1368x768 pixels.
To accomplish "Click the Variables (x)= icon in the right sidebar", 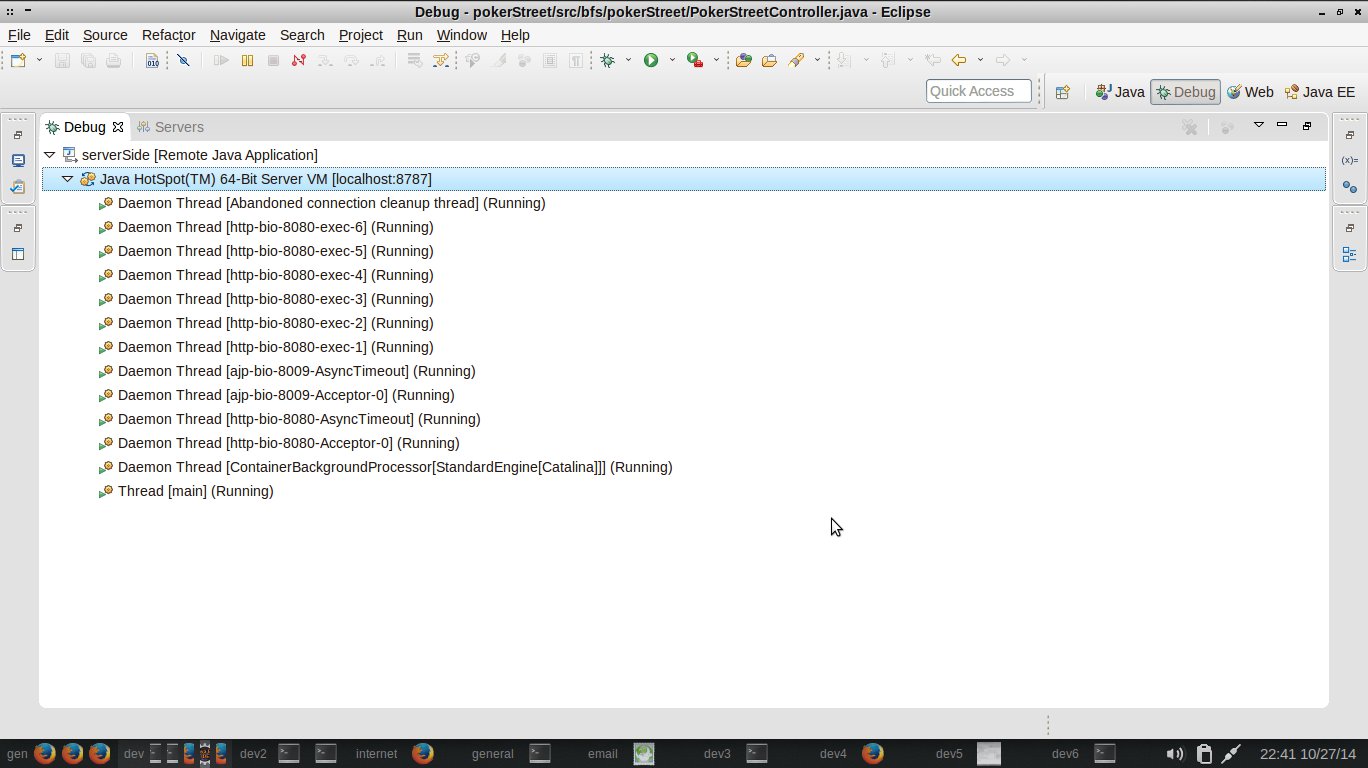I will [x=1349, y=161].
